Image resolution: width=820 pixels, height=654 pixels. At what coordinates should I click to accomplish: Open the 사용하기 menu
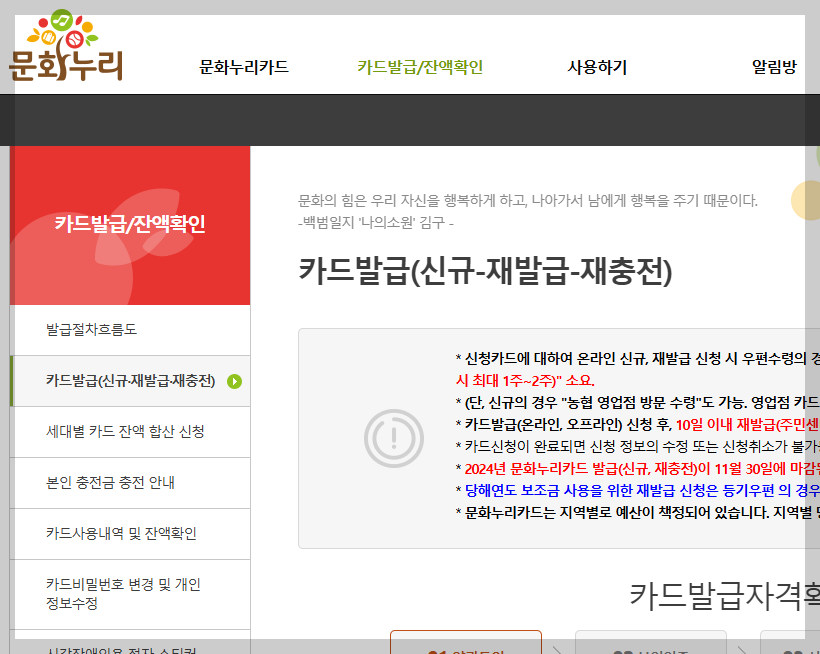[597, 67]
